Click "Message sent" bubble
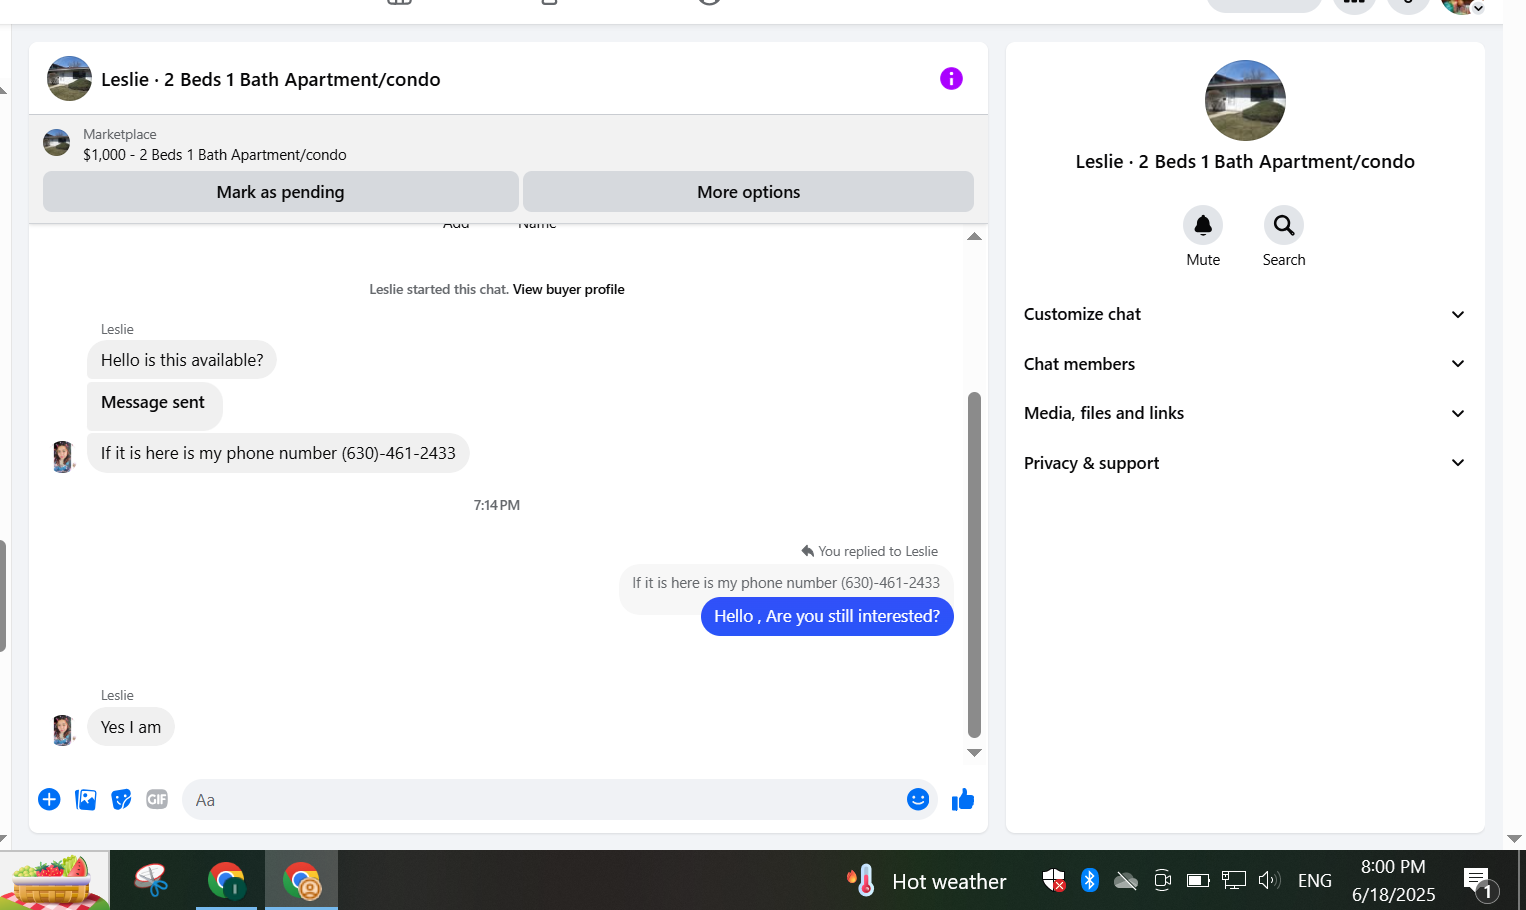 click(x=154, y=405)
